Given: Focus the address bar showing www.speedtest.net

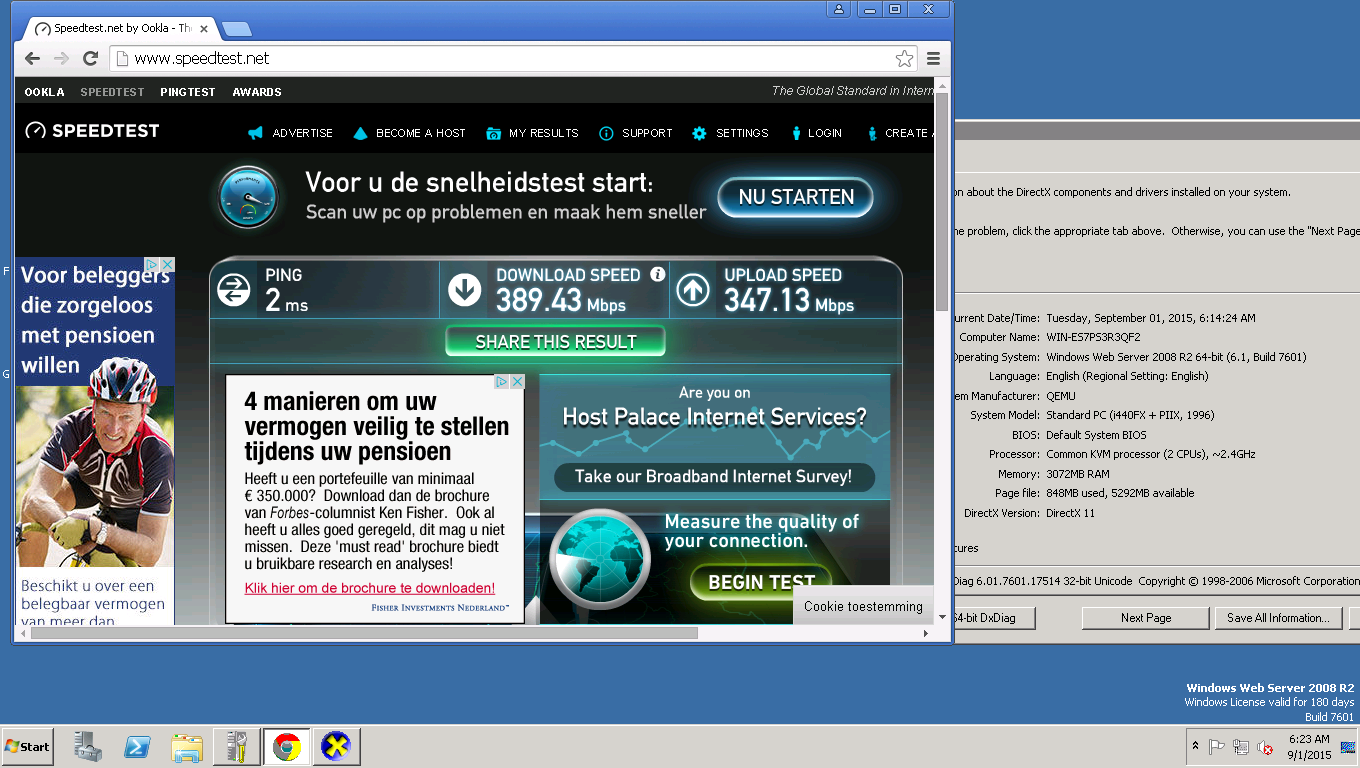Looking at the screenshot, I should point(513,59).
